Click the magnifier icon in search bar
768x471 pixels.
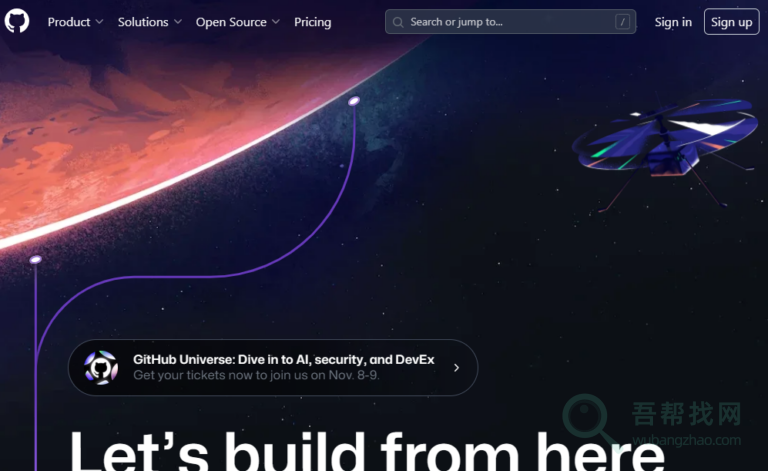tap(398, 22)
